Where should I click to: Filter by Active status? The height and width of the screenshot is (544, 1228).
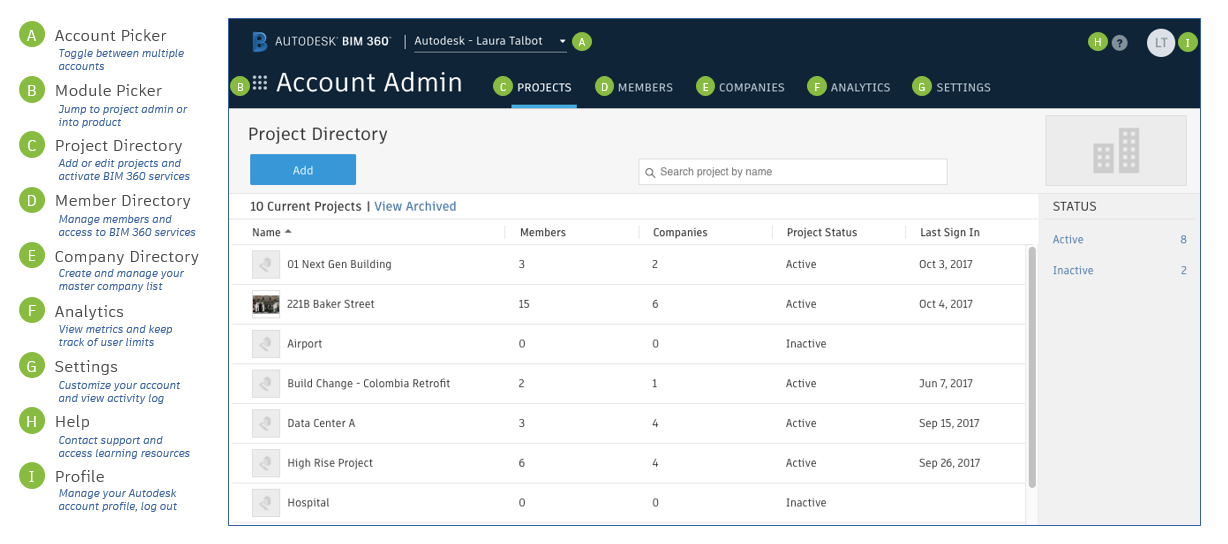[1068, 239]
